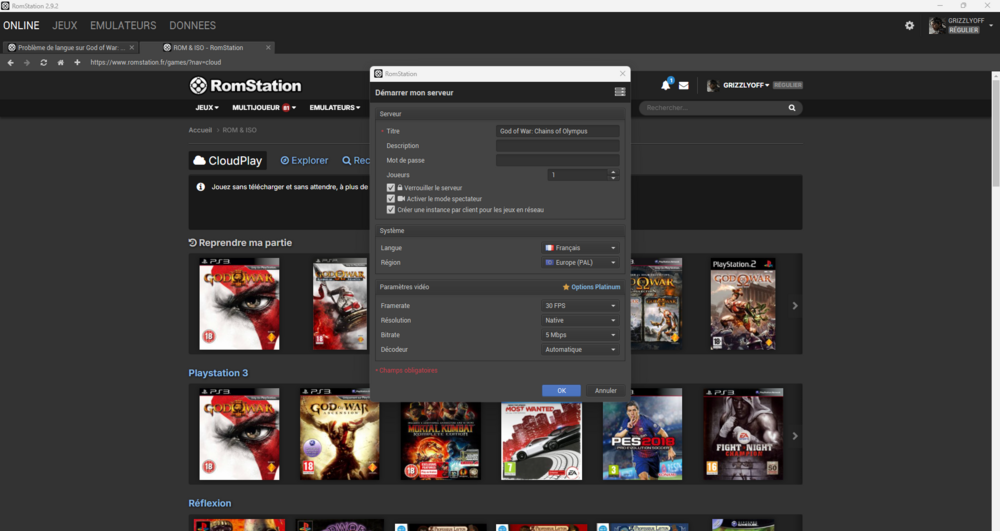Open the RomStation settings gear
The image size is (1000, 531).
(909, 26)
